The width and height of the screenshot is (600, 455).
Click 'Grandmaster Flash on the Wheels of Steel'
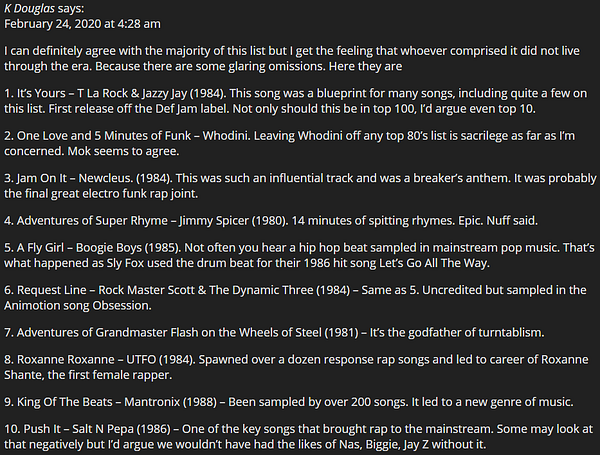[x=207, y=333]
